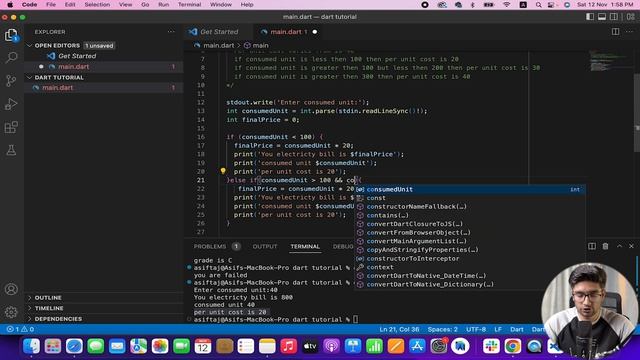Screen dimensions: 640x360
Task: Open the Apple menu
Action: (10, 4)
